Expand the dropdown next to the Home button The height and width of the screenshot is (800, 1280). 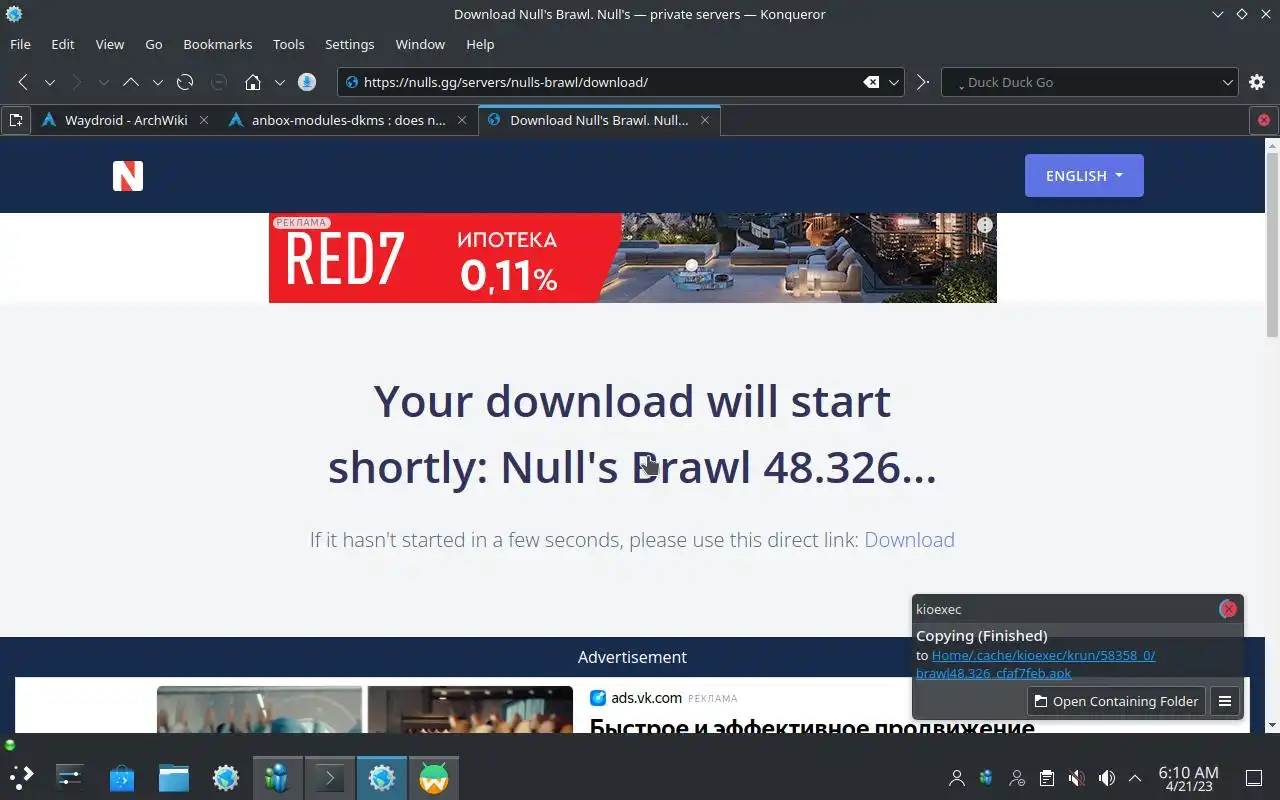click(279, 82)
